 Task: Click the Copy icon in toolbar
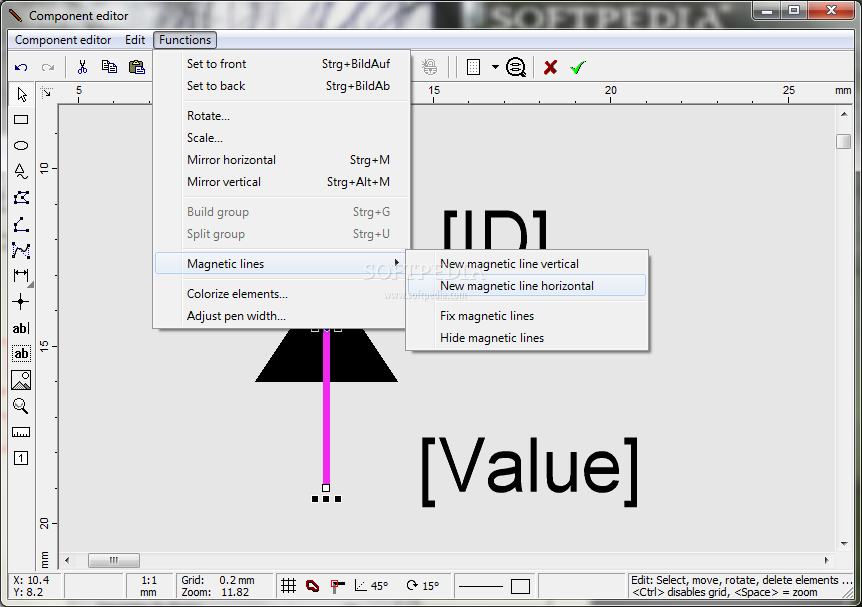pos(109,67)
